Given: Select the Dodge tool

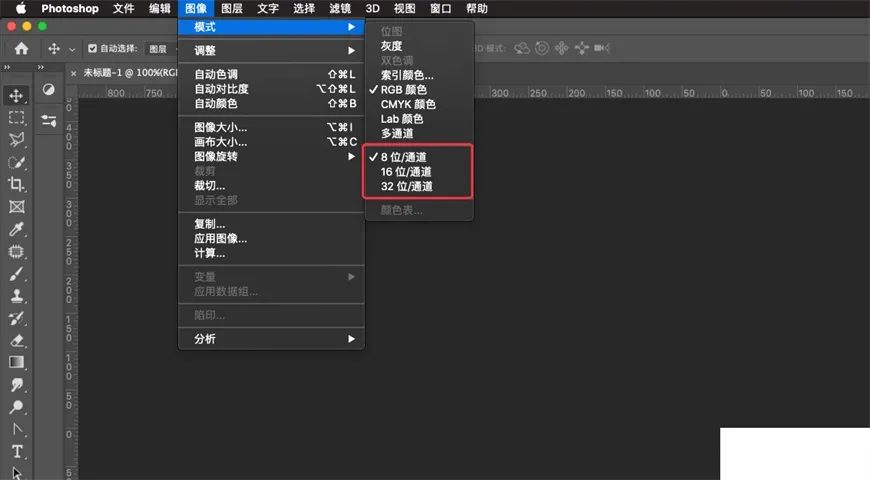Looking at the screenshot, I should coord(16,407).
